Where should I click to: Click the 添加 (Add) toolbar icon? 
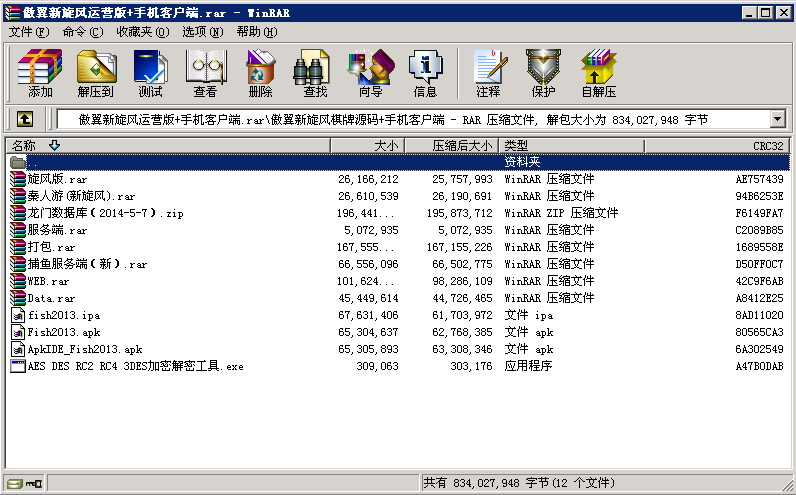40,74
